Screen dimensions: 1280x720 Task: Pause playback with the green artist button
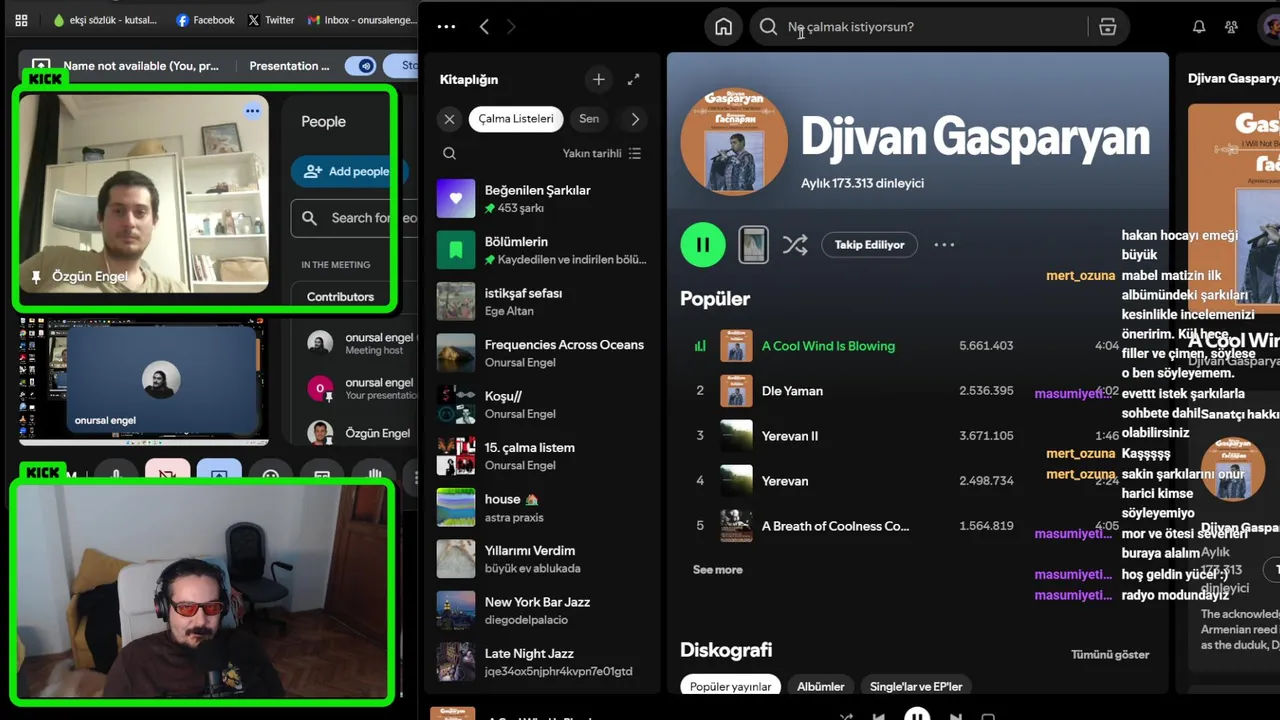[703, 245]
